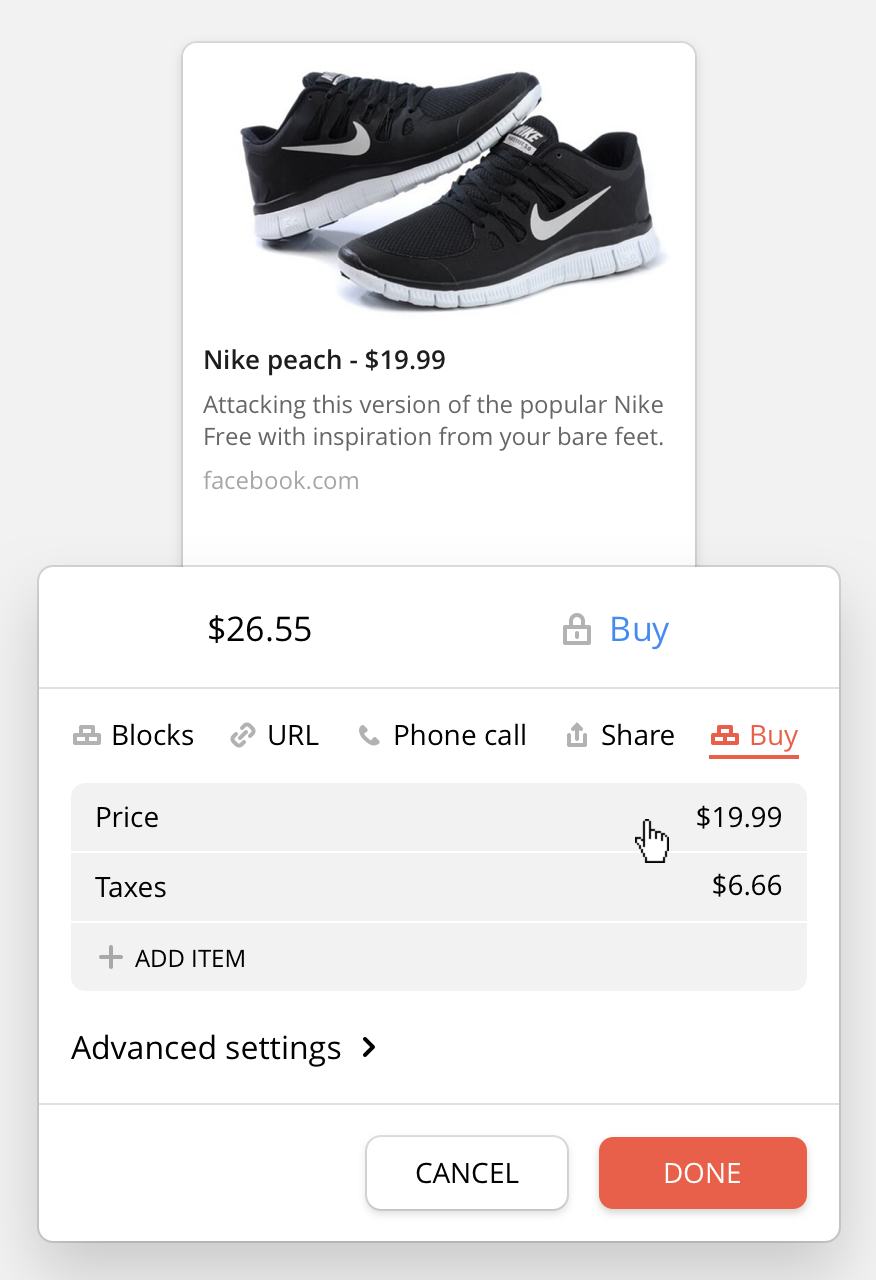Click the red Buy tab icon
Image resolution: width=876 pixels, height=1280 pixels.
[724, 737]
